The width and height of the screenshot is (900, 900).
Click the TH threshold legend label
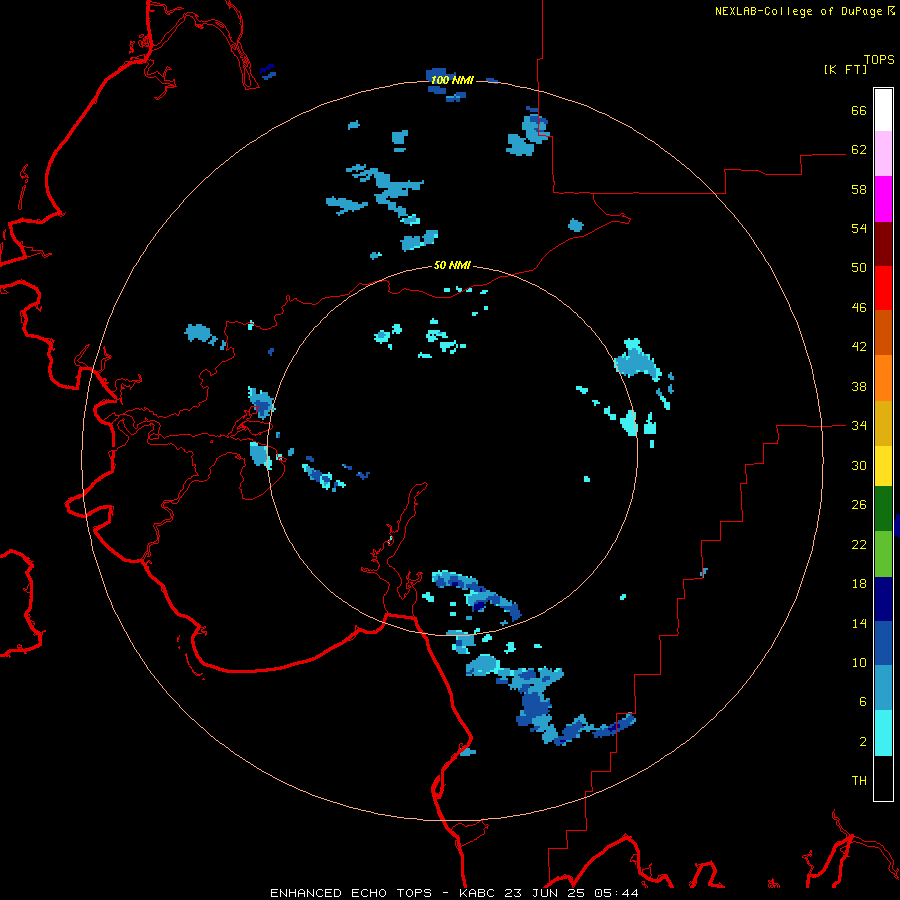coord(859,781)
